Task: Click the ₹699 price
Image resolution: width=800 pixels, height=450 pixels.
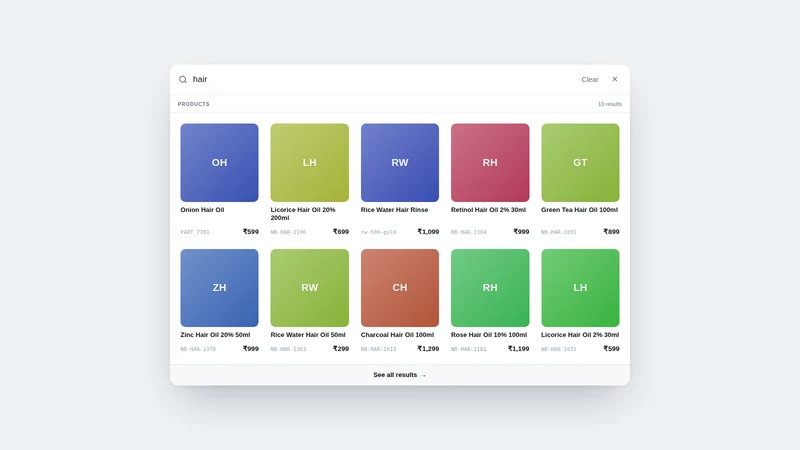Action: click(341, 232)
